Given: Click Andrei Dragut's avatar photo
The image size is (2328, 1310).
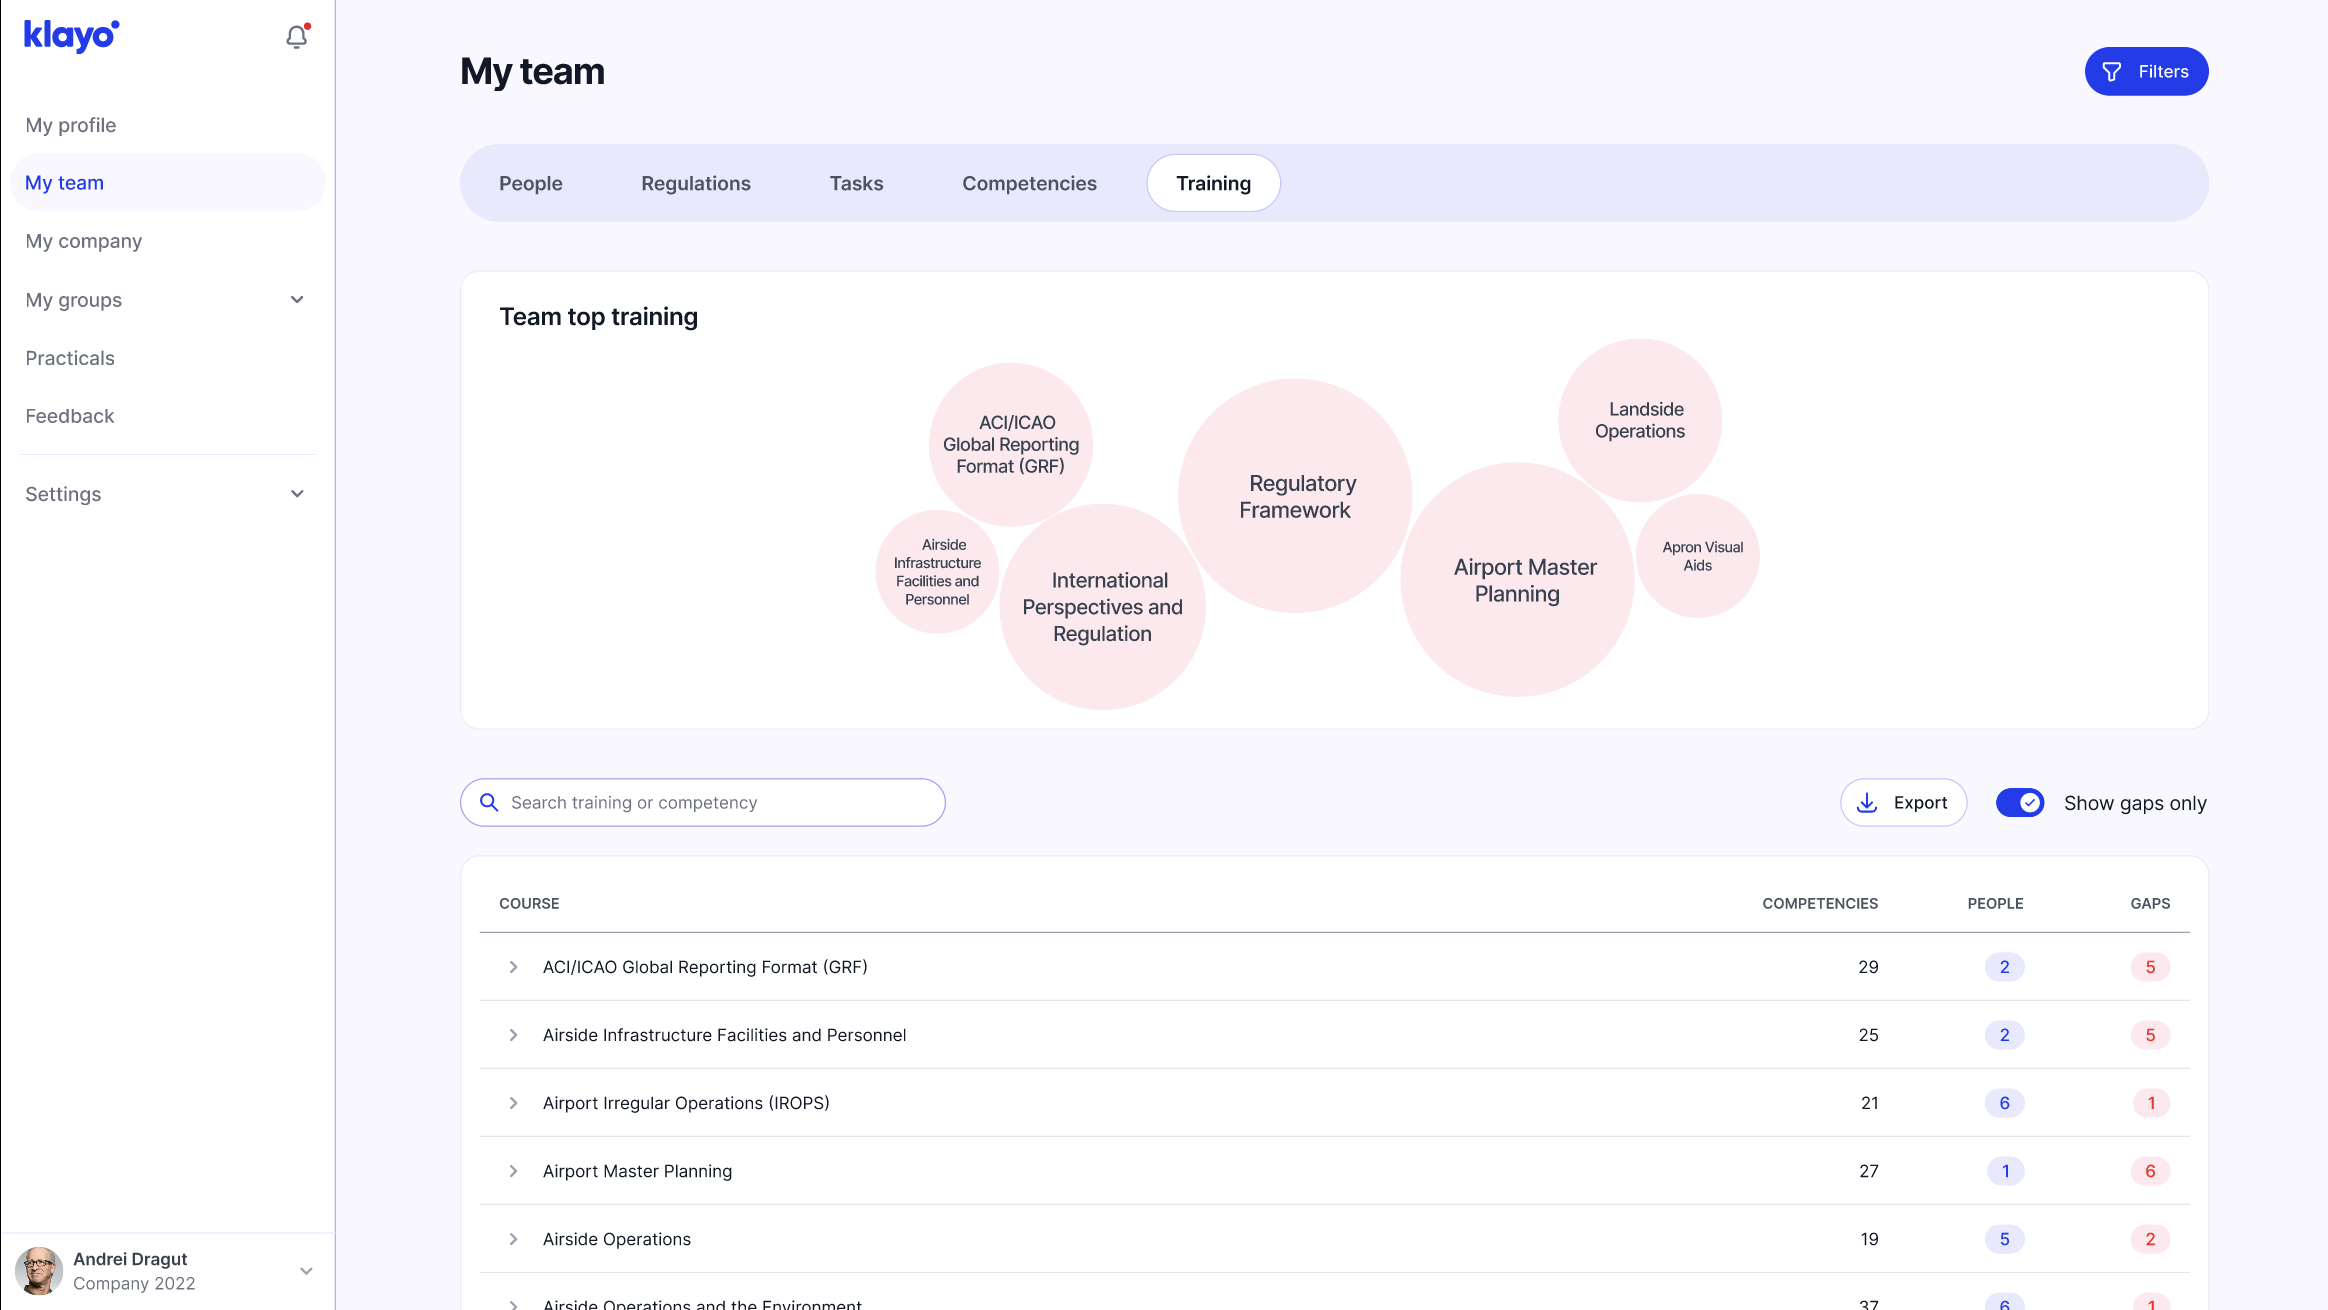Looking at the screenshot, I should [39, 1270].
